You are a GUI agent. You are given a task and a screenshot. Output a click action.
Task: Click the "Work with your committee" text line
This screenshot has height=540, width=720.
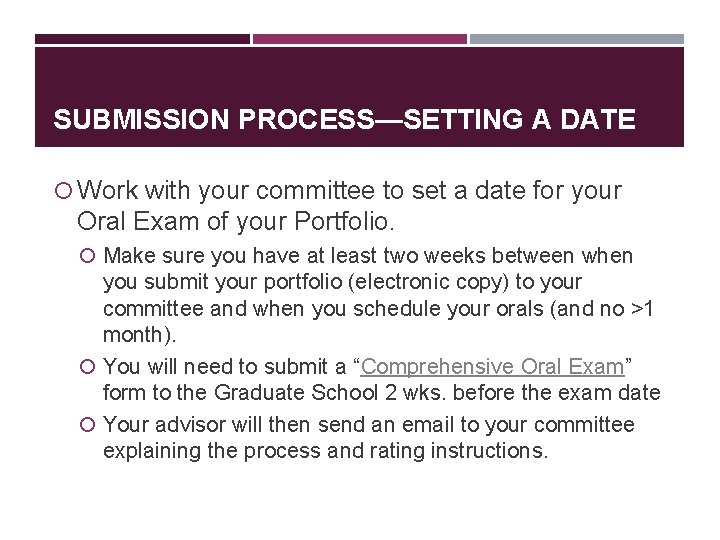coord(349,190)
